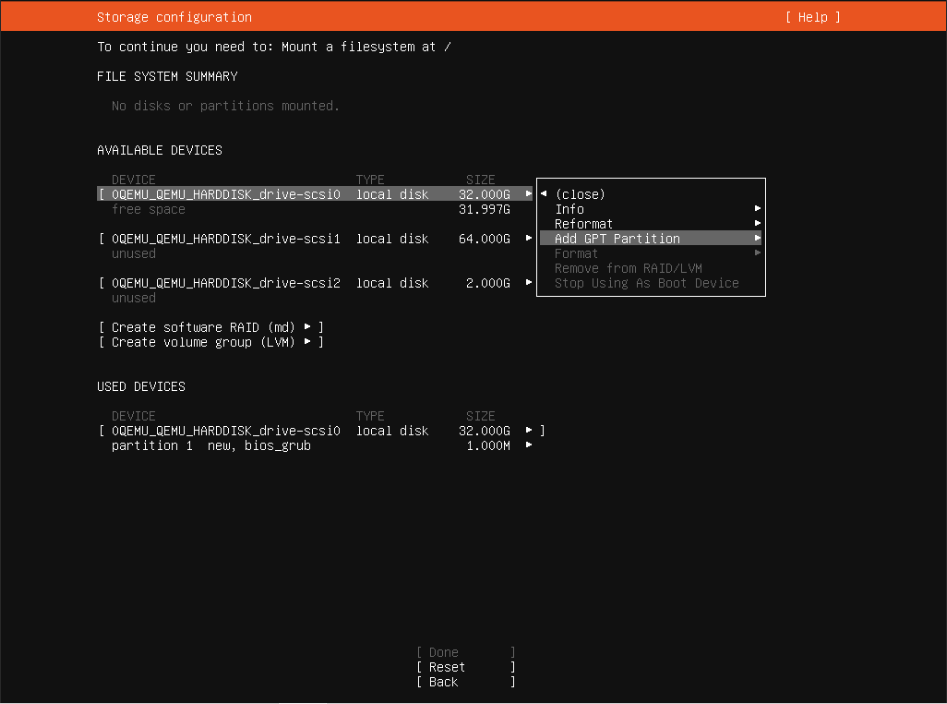
Task: Open arrow beside 1.000M partition
Action: click(529, 446)
